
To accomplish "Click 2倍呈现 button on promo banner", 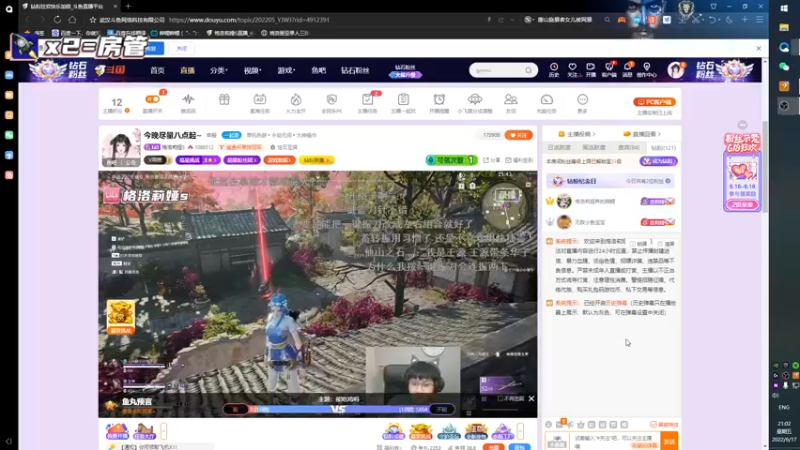I will pyautogui.click(x=742, y=205).
